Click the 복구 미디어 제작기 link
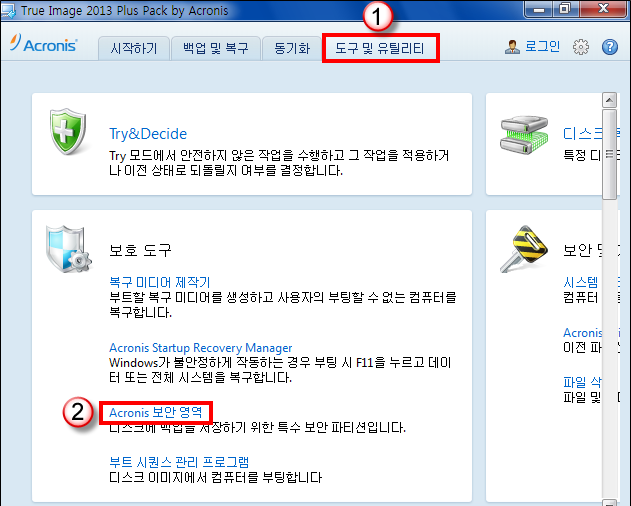 (160, 282)
